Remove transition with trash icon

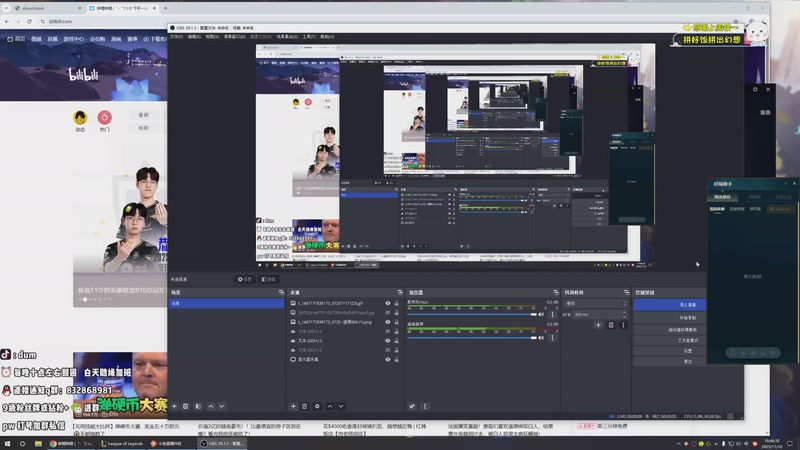tap(611, 324)
